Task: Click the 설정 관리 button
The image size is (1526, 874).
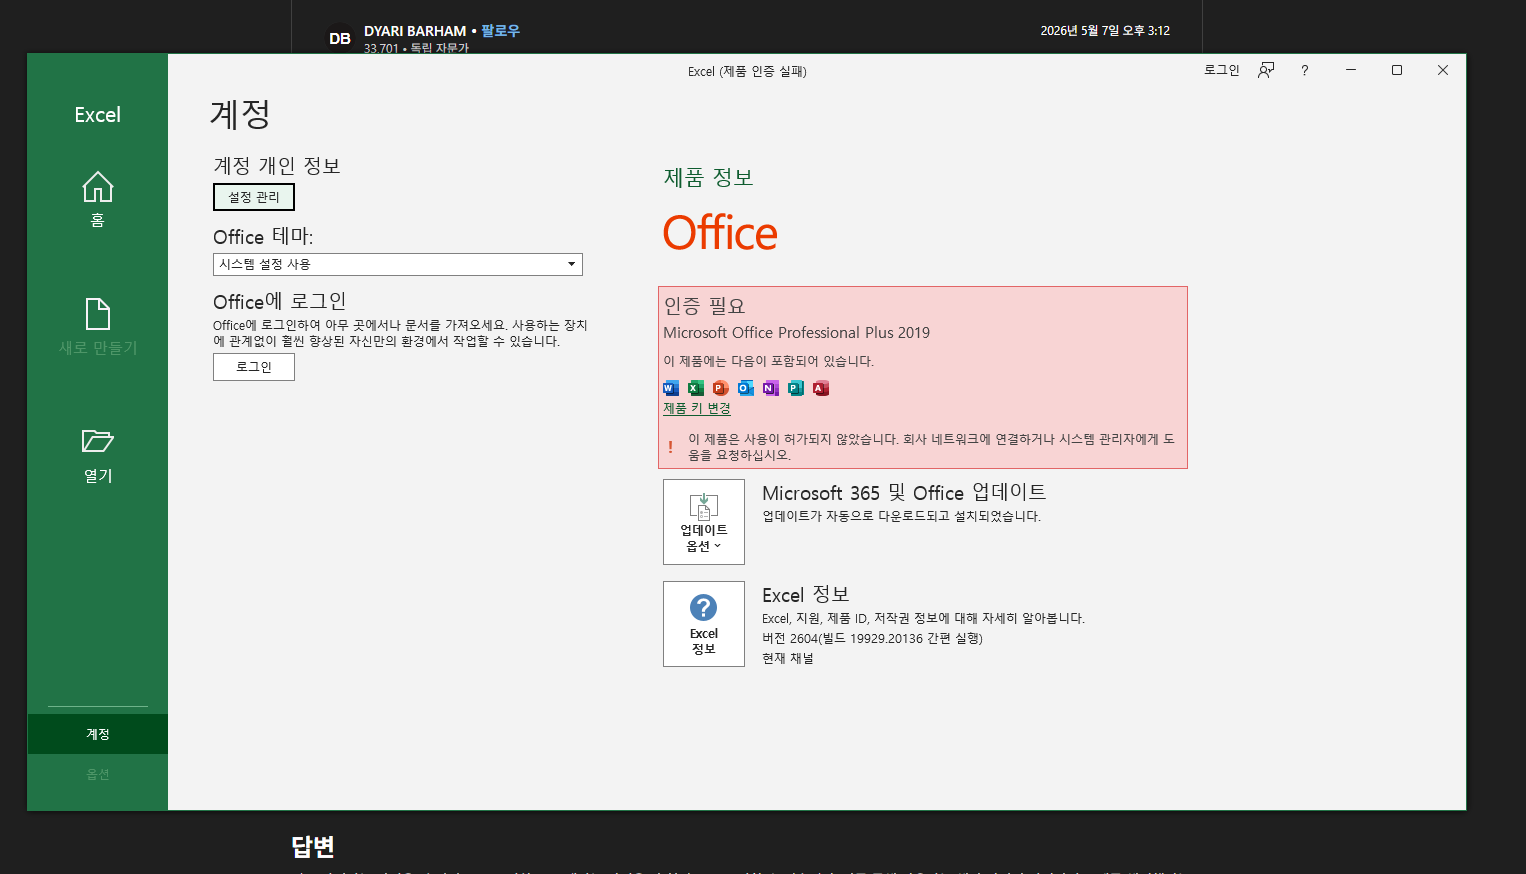Action: pyautogui.click(x=254, y=197)
